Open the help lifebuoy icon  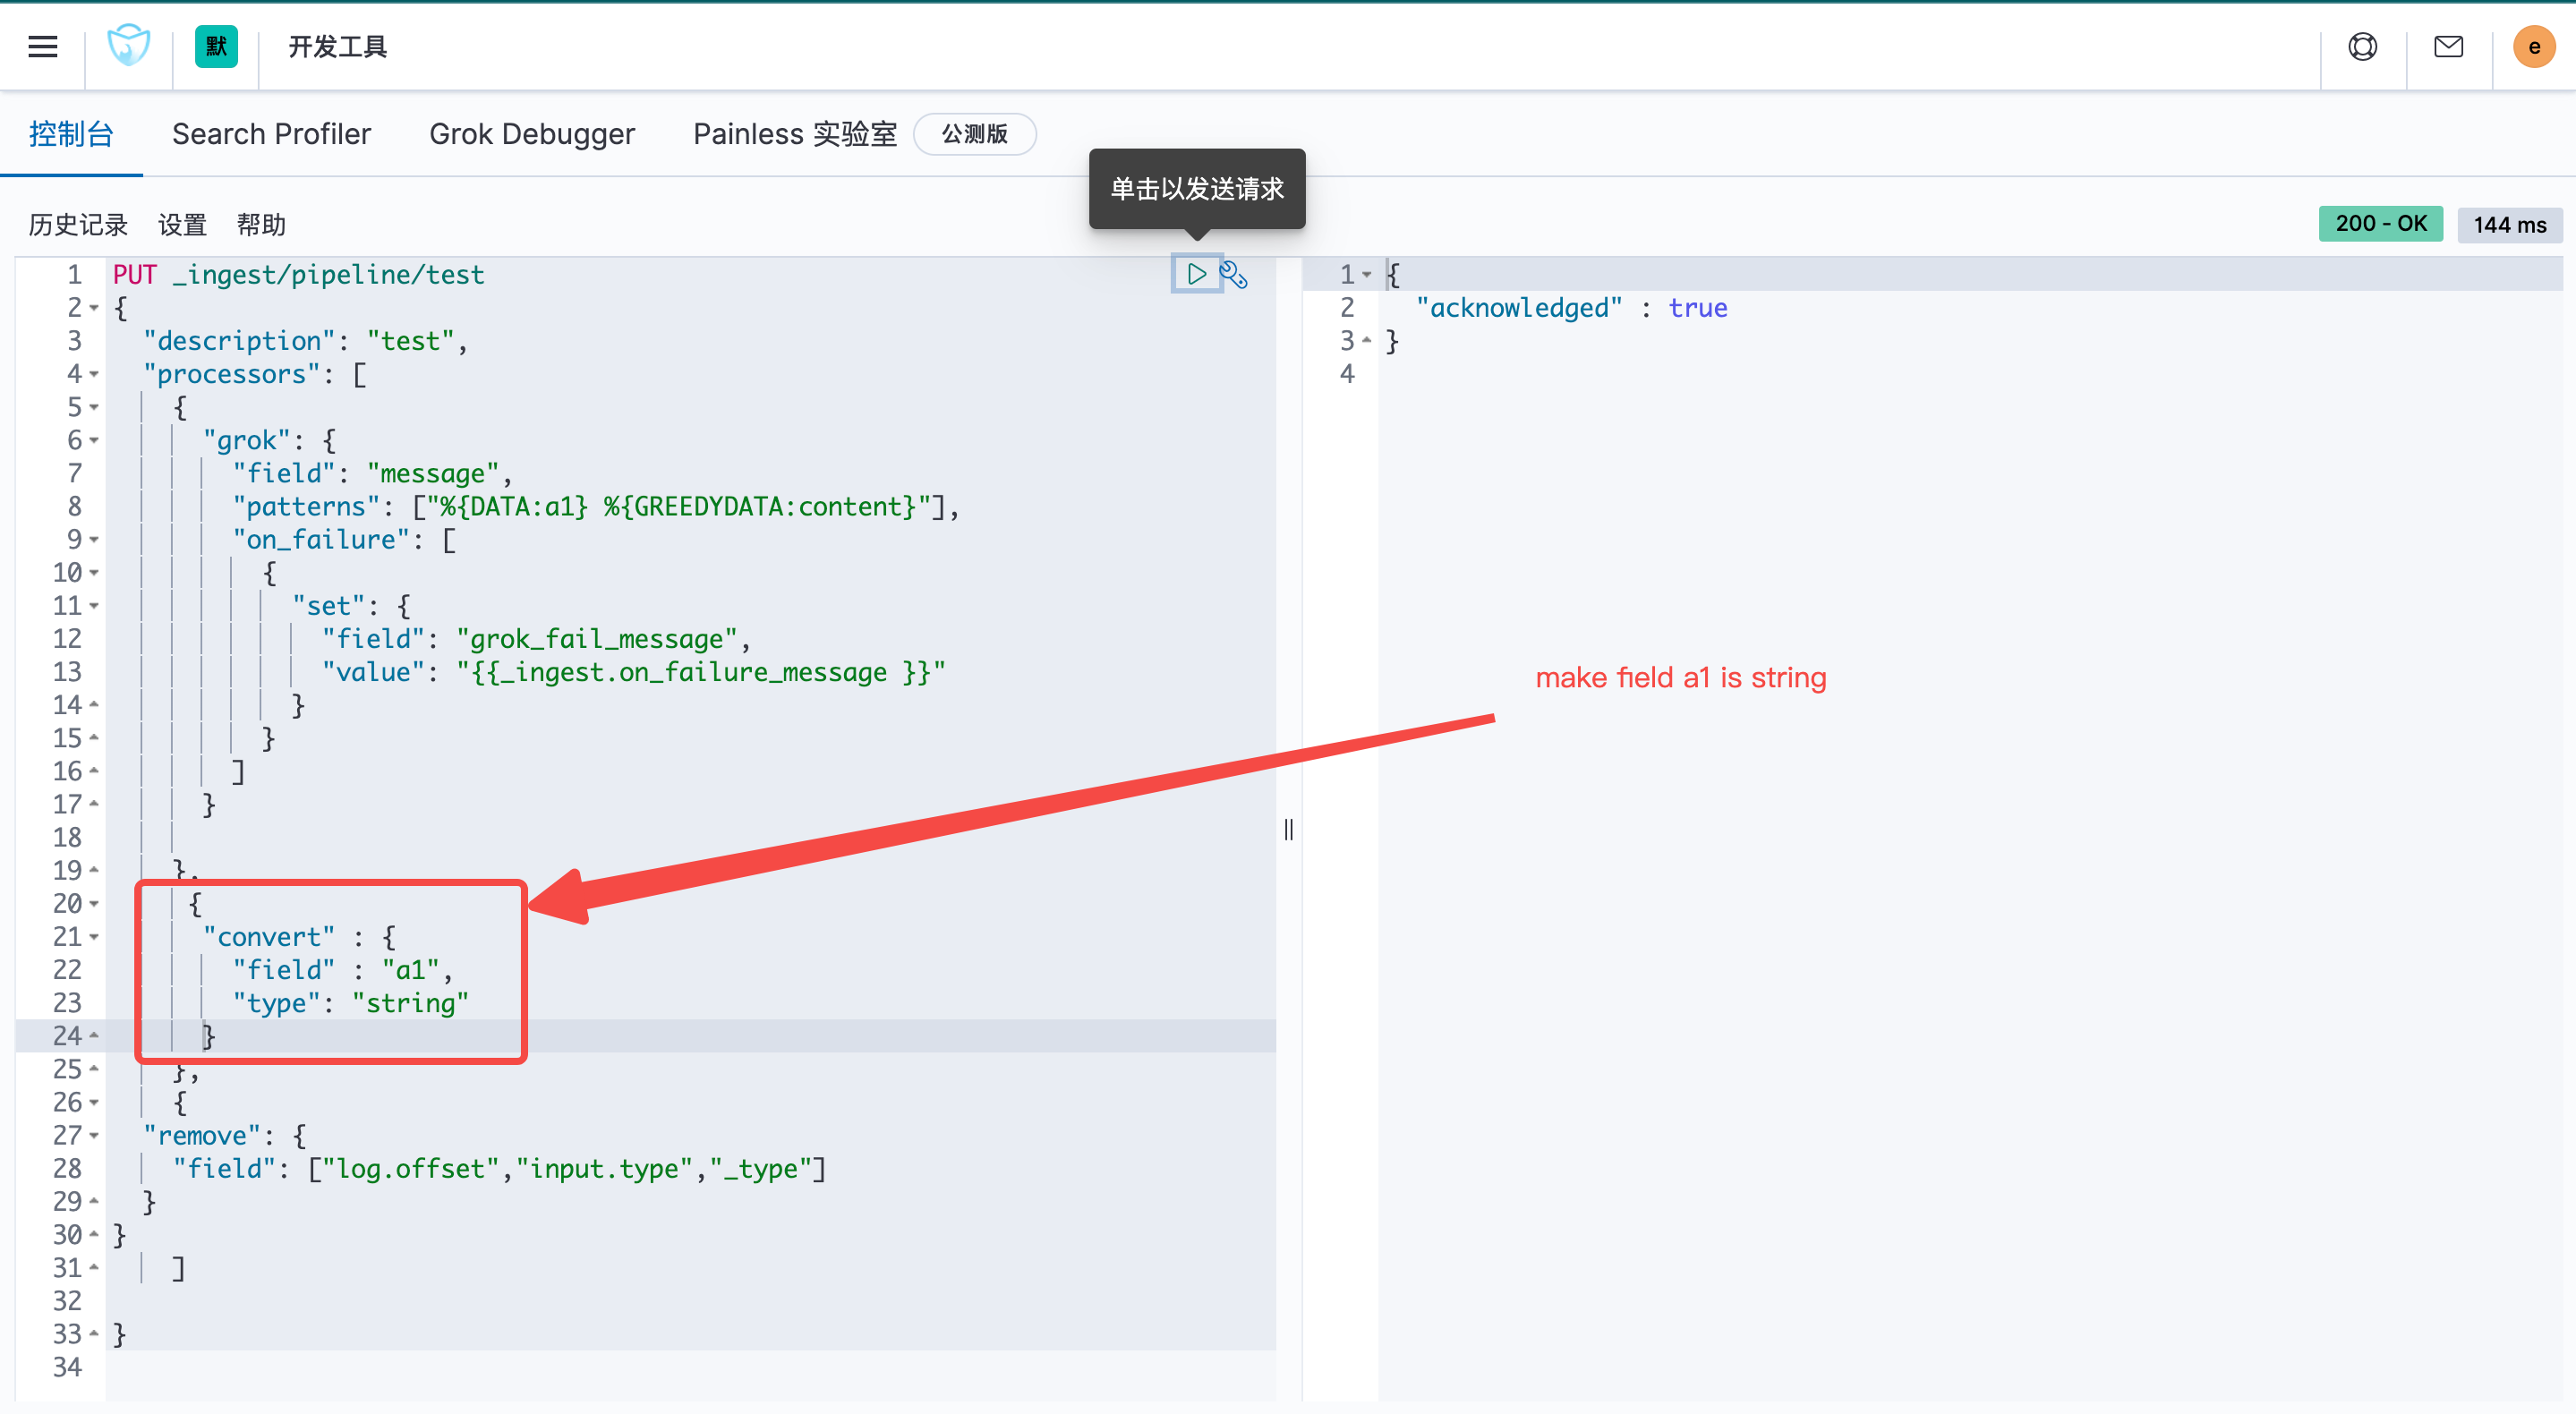(2362, 46)
